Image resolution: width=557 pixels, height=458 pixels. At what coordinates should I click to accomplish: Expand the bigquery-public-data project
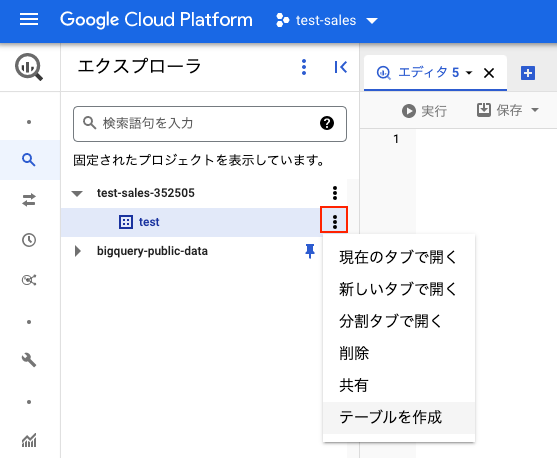(x=77, y=251)
